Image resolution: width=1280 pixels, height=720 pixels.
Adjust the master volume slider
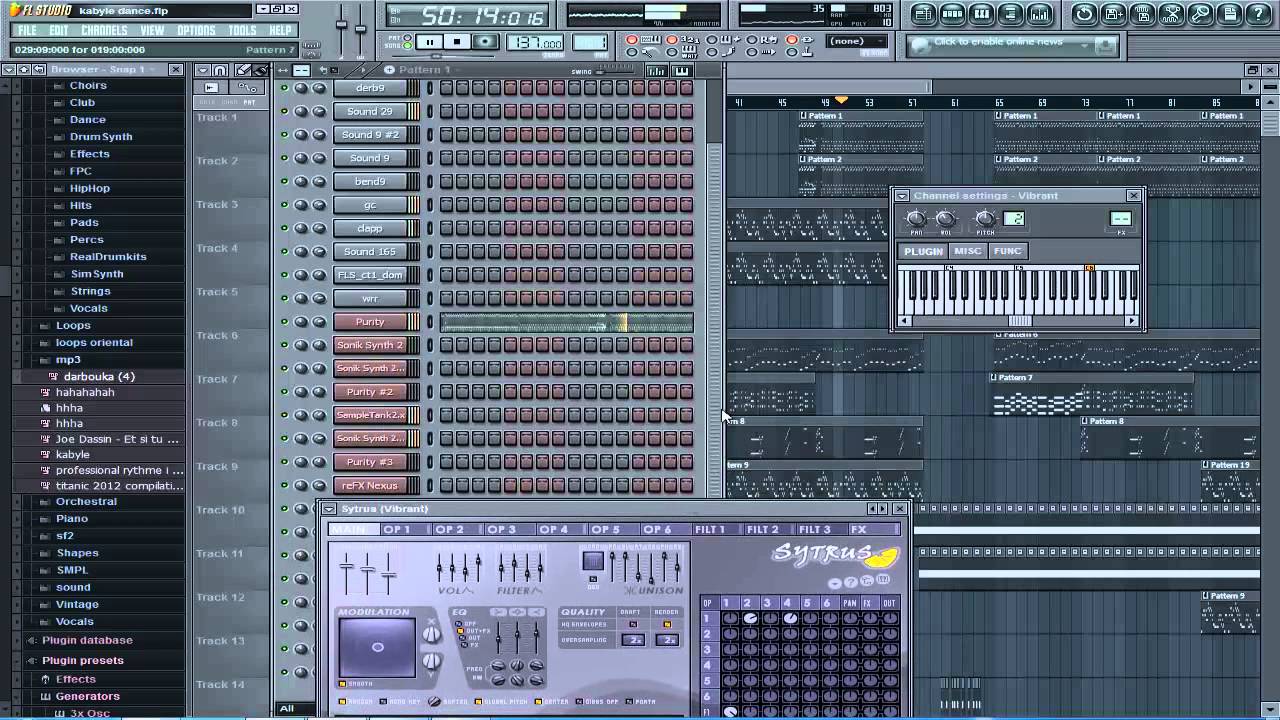[x=342, y=26]
